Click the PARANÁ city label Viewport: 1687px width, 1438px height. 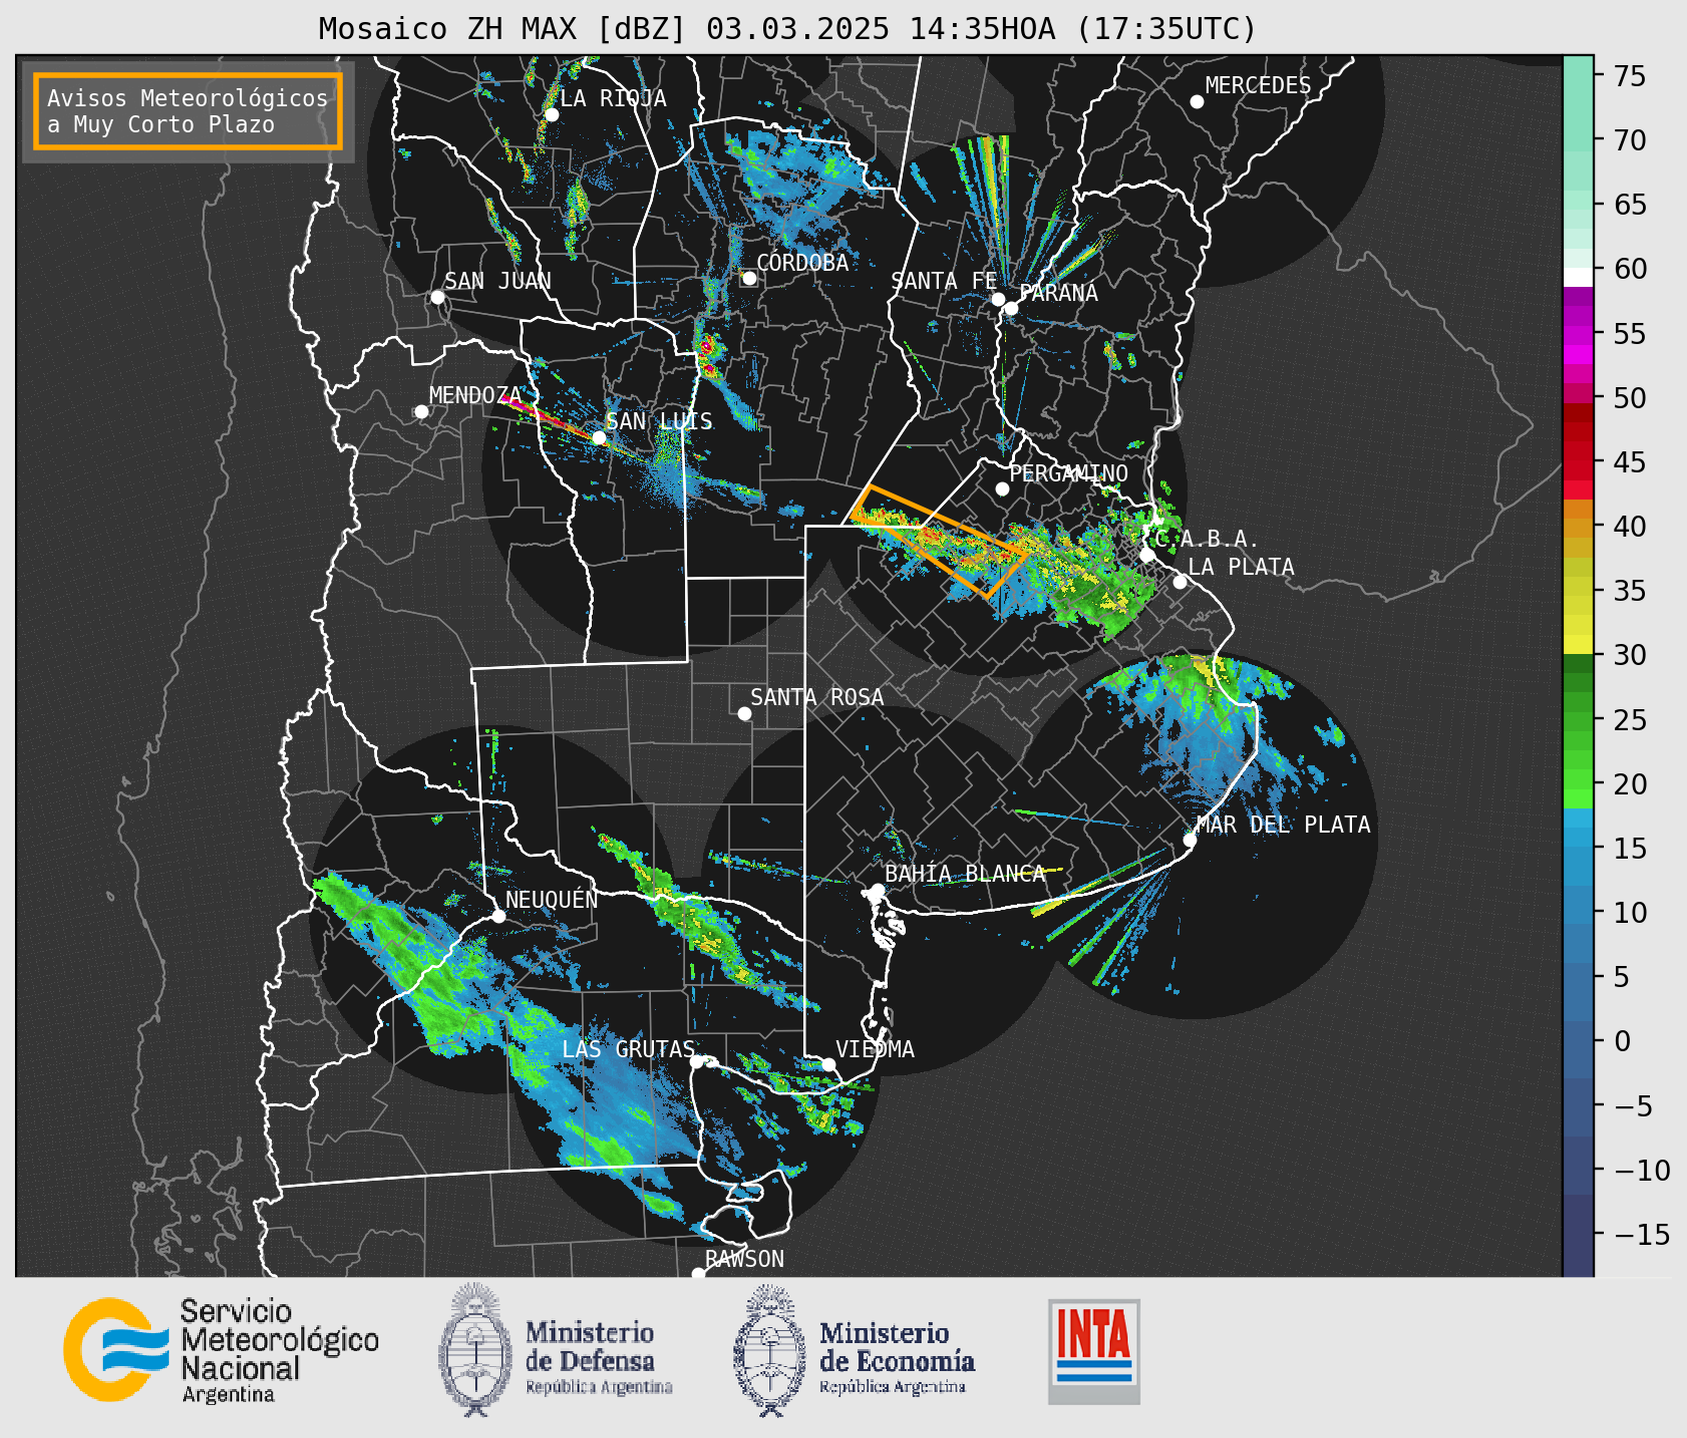(1058, 293)
